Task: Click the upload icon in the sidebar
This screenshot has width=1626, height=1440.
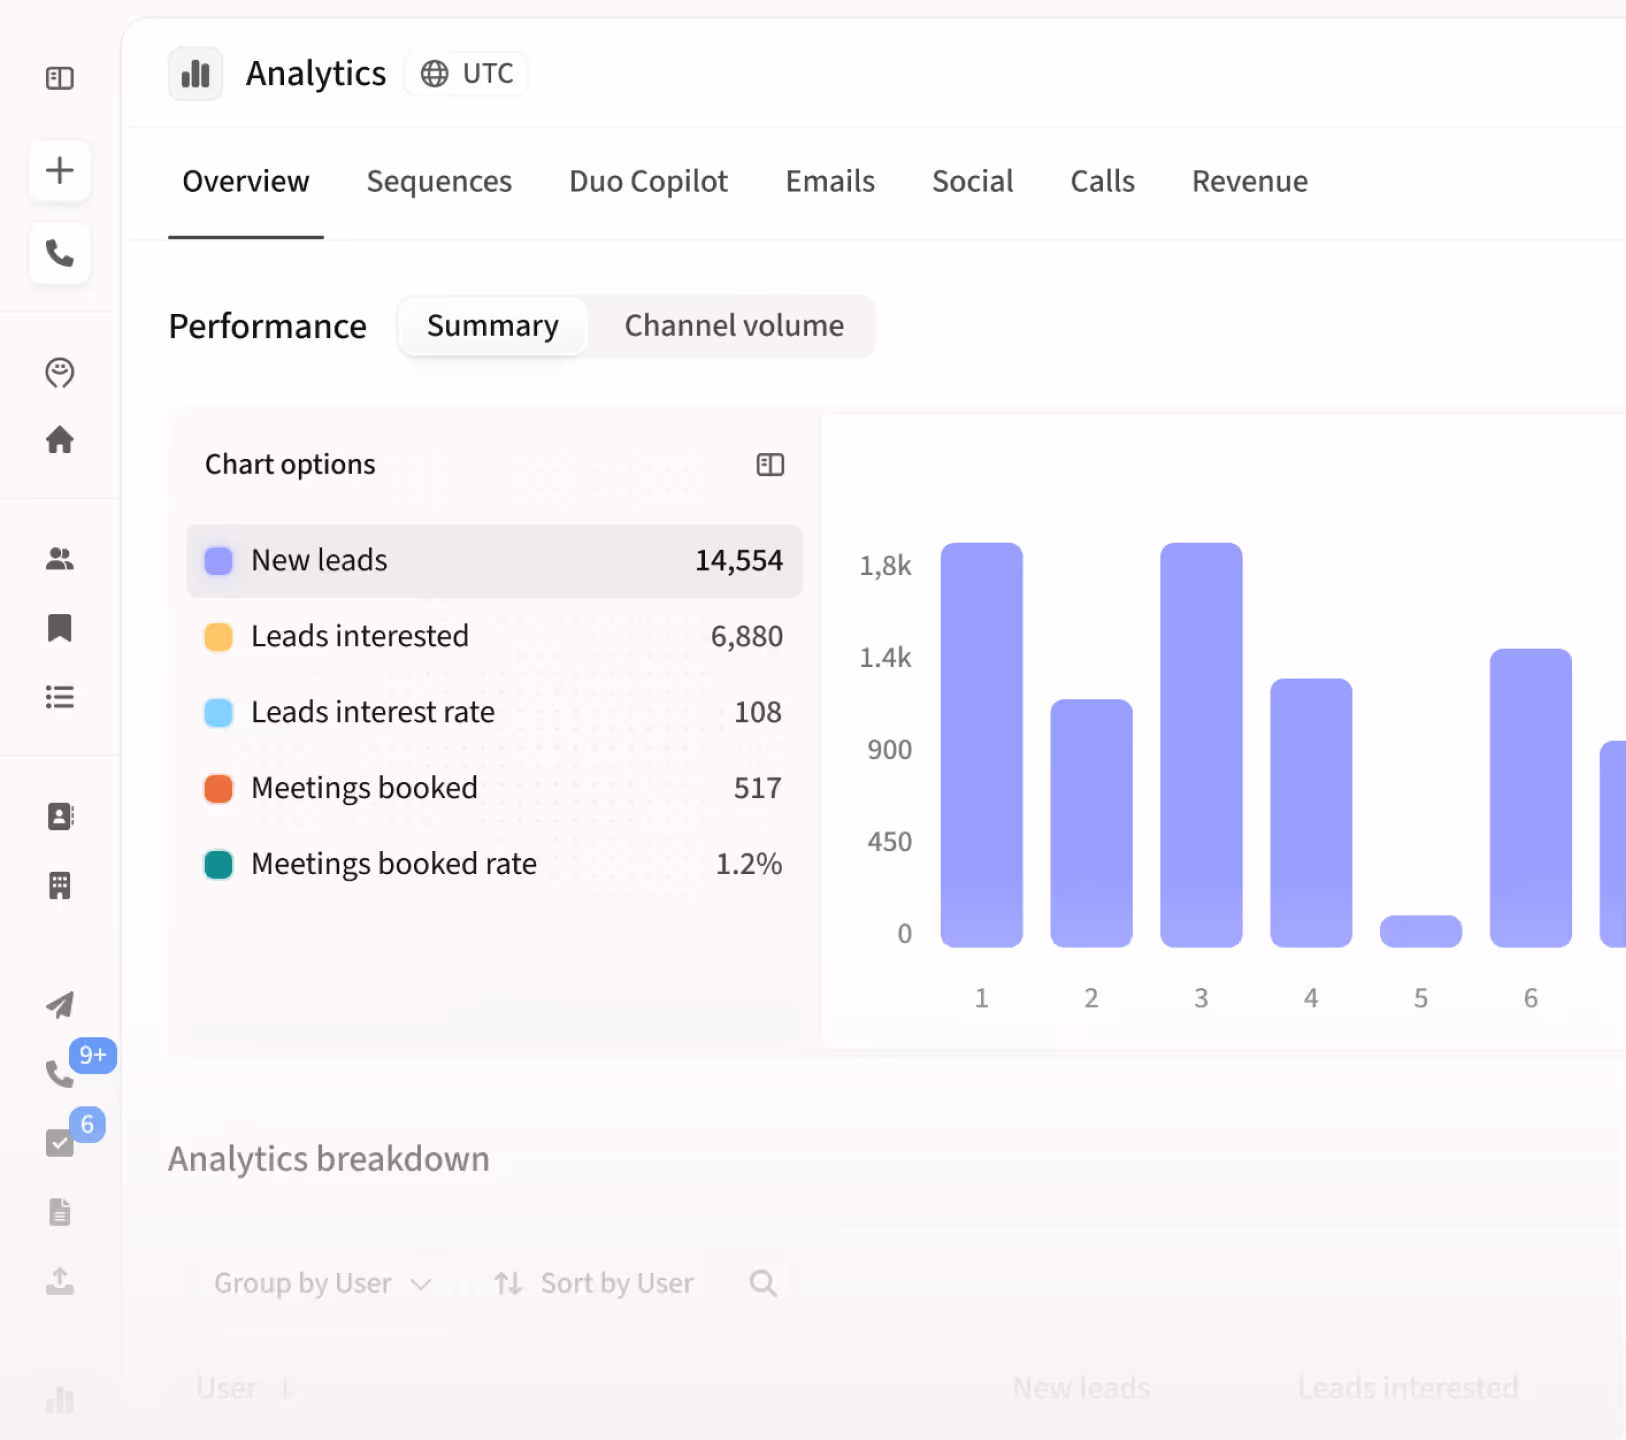Action: (x=59, y=1282)
